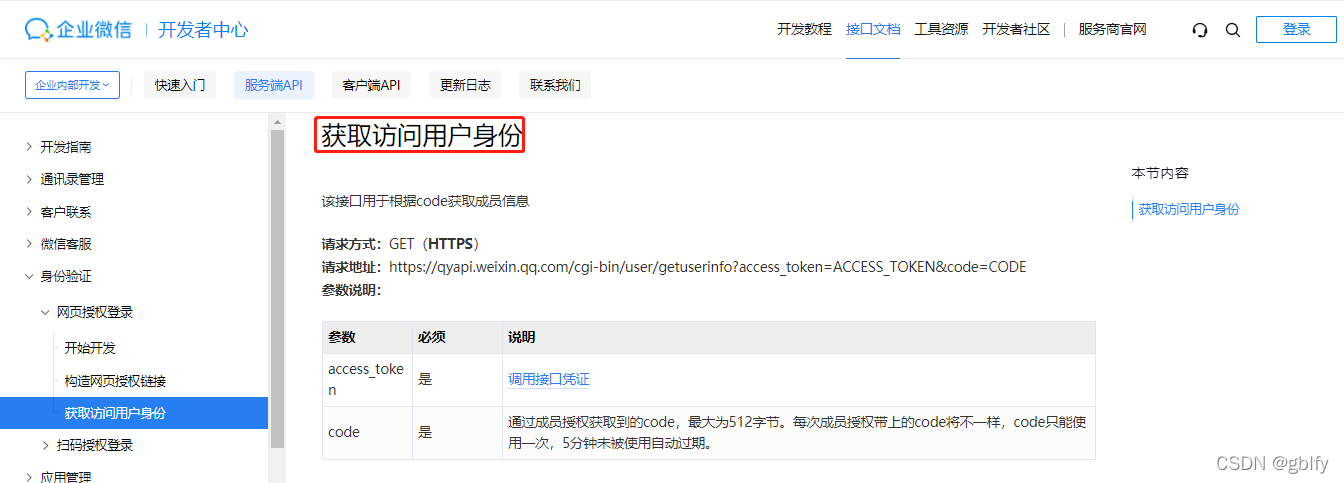
Task: Open the 开发教程 menu
Action: [x=804, y=29]
